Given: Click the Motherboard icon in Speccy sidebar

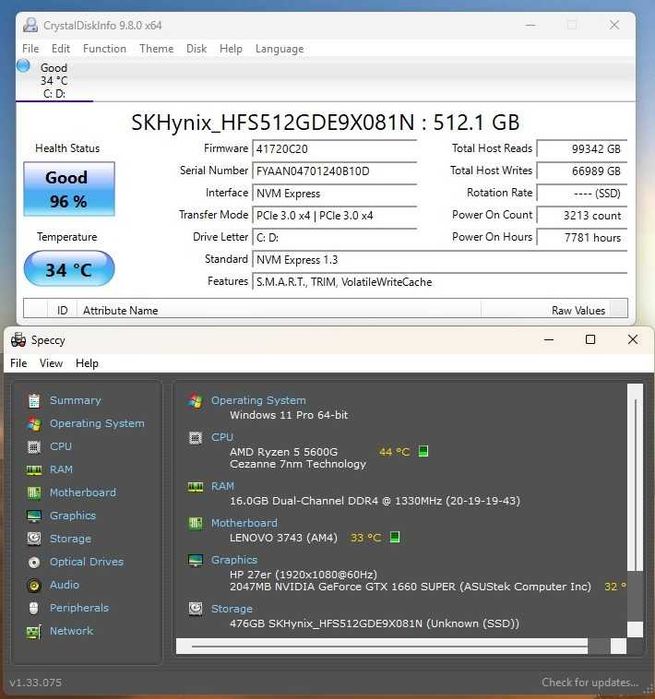Looking at the screenshot, I should [34, 493].
